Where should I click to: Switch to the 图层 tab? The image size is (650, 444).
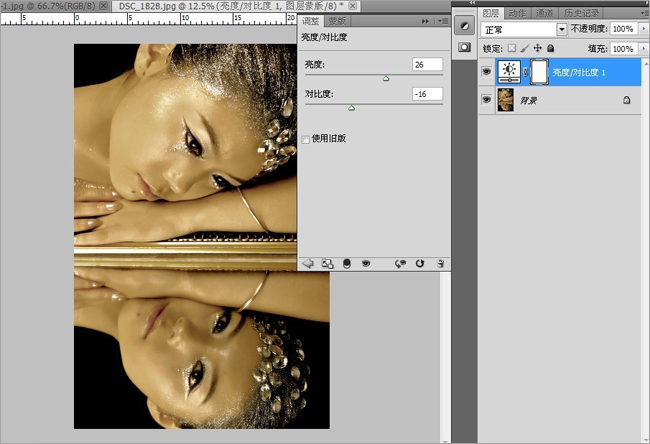491,13
